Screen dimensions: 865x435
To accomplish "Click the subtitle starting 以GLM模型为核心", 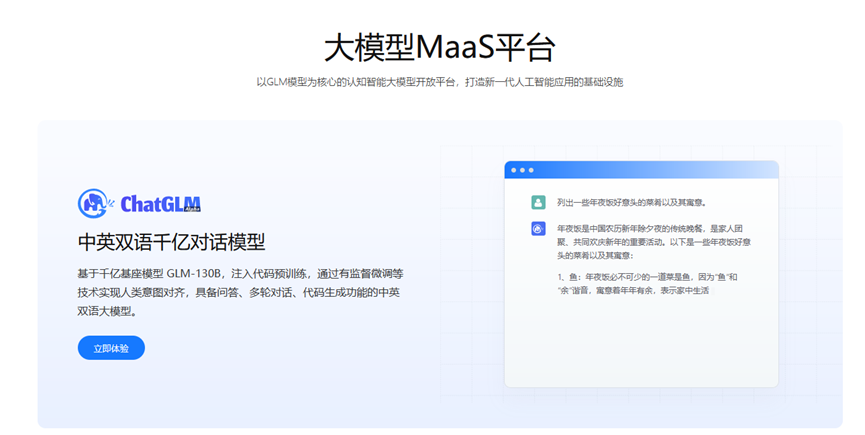I will (440, 82).
